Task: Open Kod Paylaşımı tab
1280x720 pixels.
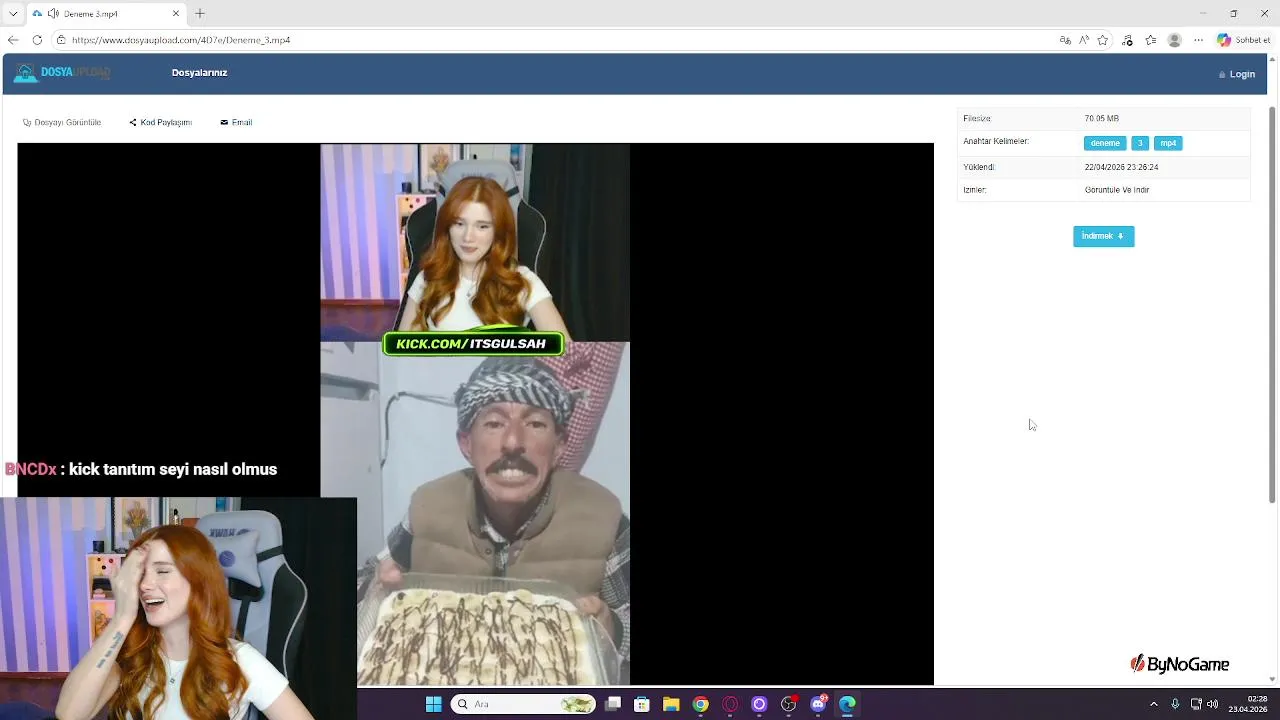Action: pyautogui.click(x=160, y=122)
